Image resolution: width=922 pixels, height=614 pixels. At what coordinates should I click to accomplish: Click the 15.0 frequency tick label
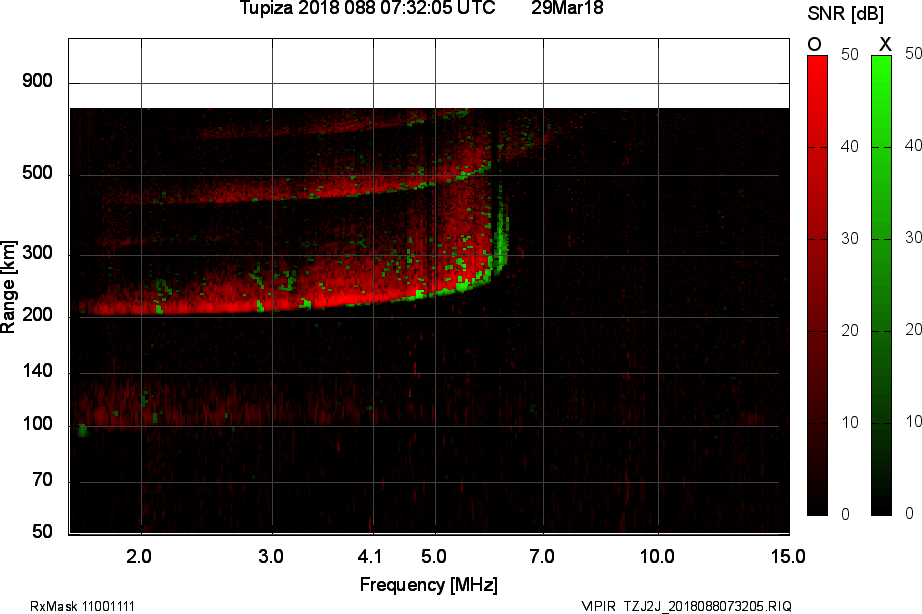pos(788,556)
